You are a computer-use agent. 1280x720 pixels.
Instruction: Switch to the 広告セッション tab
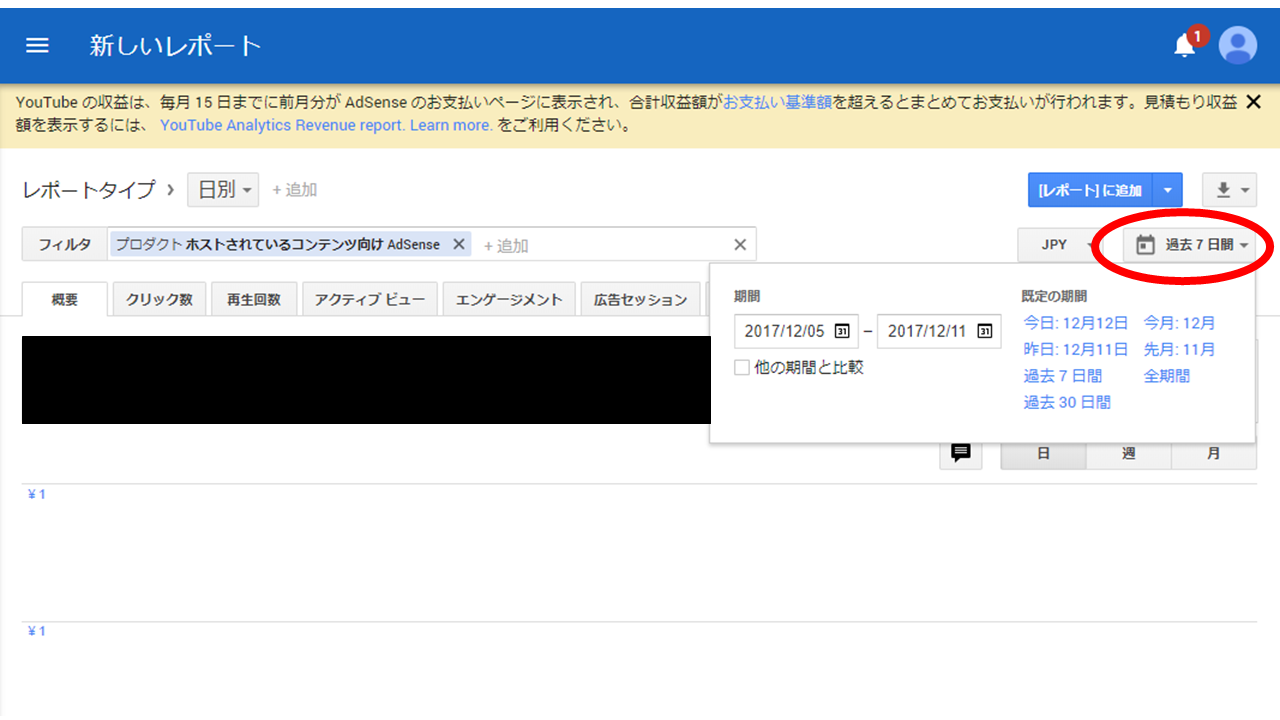click(641, 299)
